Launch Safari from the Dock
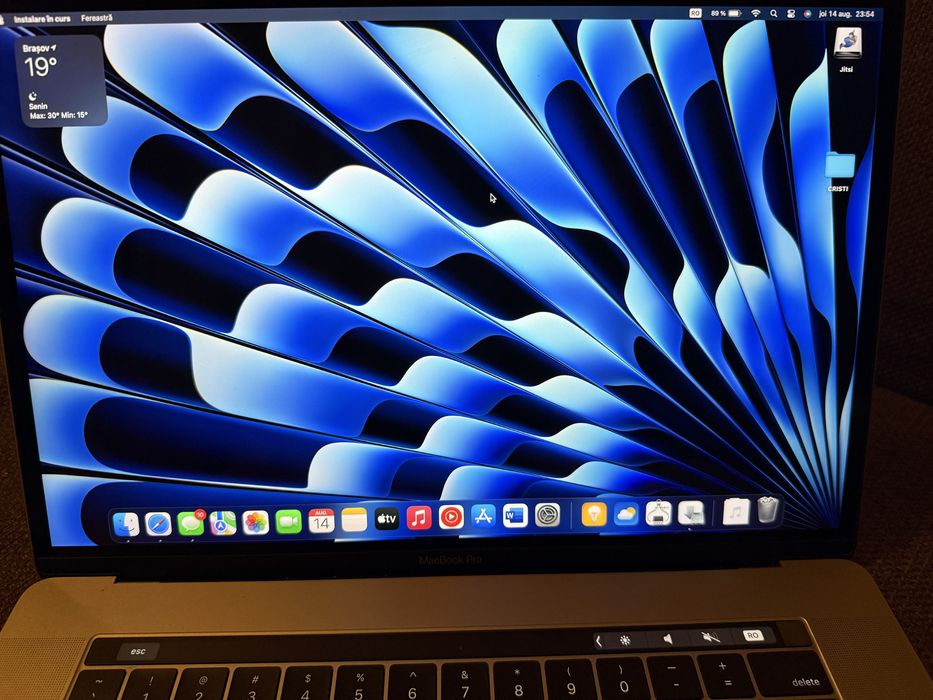Screen dimensions: 933x700 tap(158, 524)
